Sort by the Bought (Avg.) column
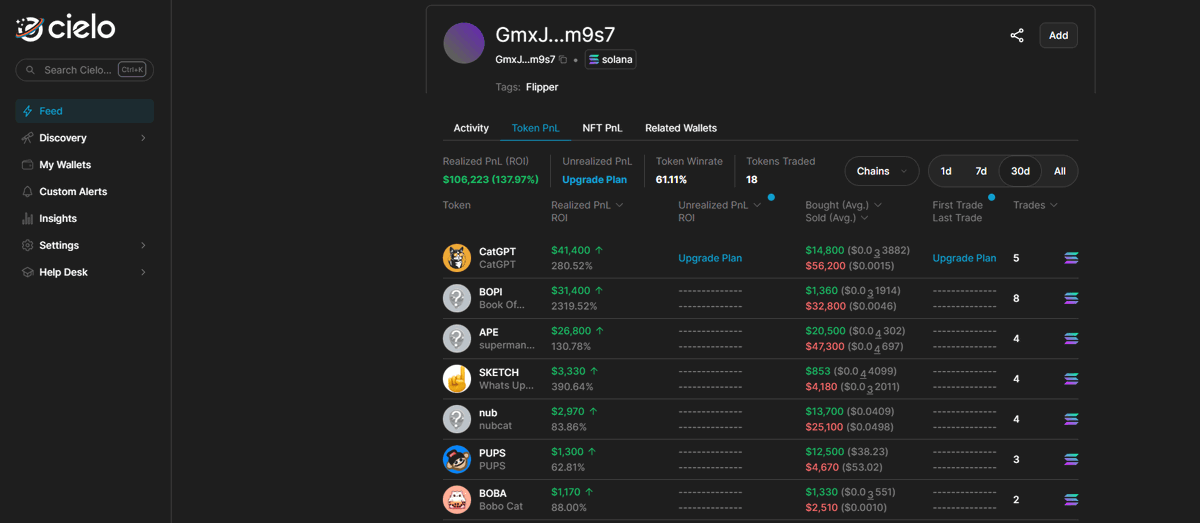Screen dimensions: 1200x523 pos(843,205)
